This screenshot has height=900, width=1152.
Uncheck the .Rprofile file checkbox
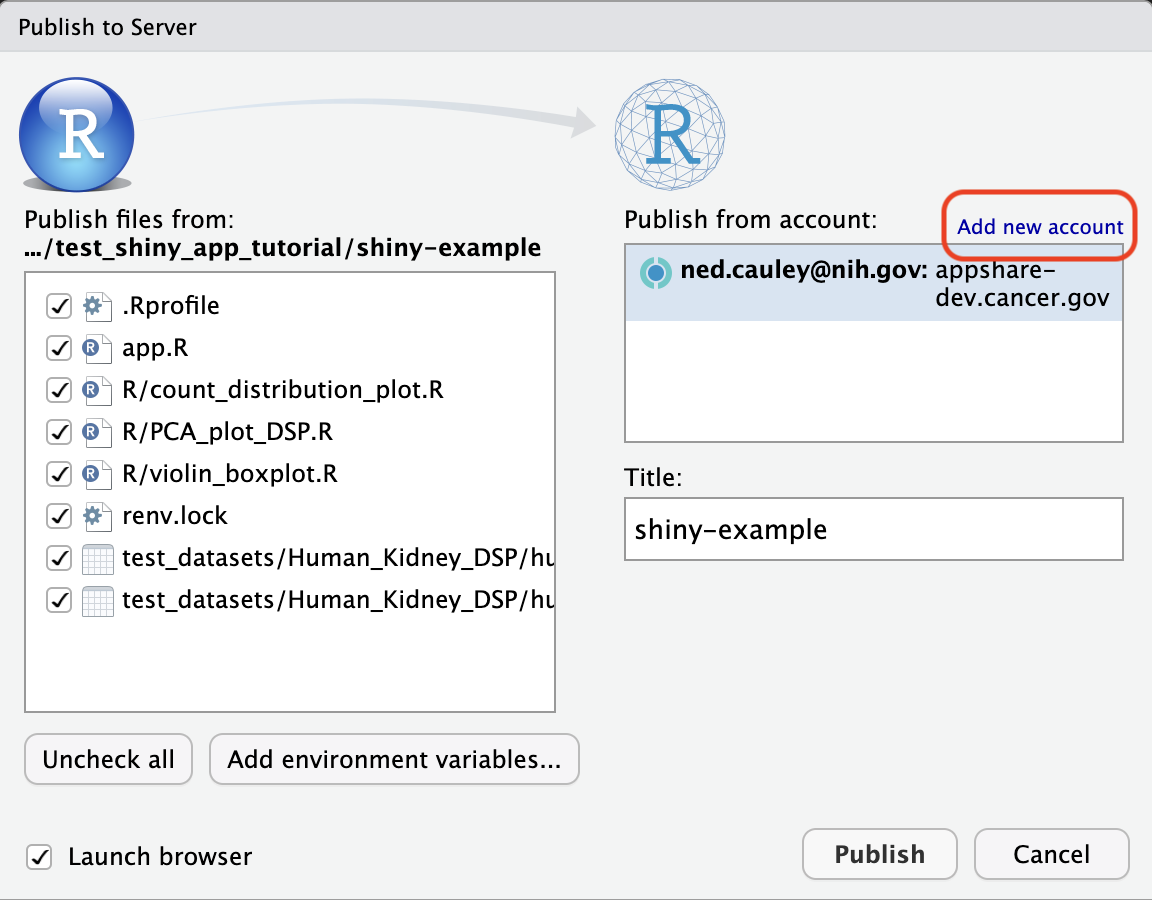pos(59,306)
